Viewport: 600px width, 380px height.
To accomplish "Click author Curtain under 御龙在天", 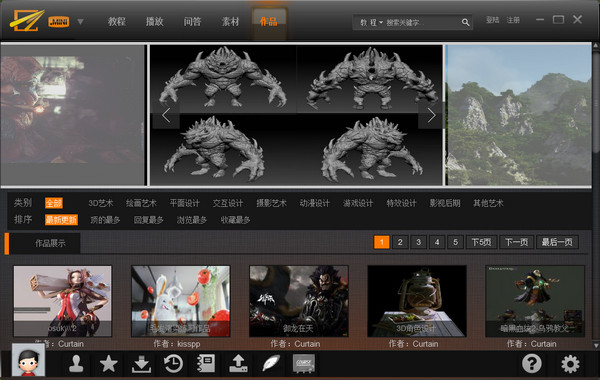I will pos(307,344).
